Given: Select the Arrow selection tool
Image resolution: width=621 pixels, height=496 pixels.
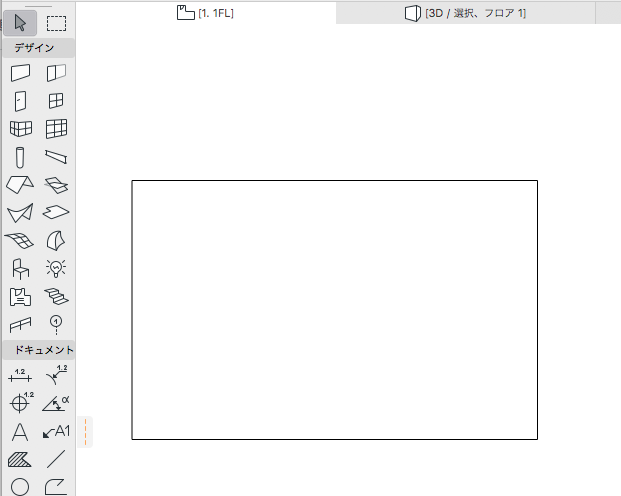Looking at the screenshot, I should coord(20,23).
